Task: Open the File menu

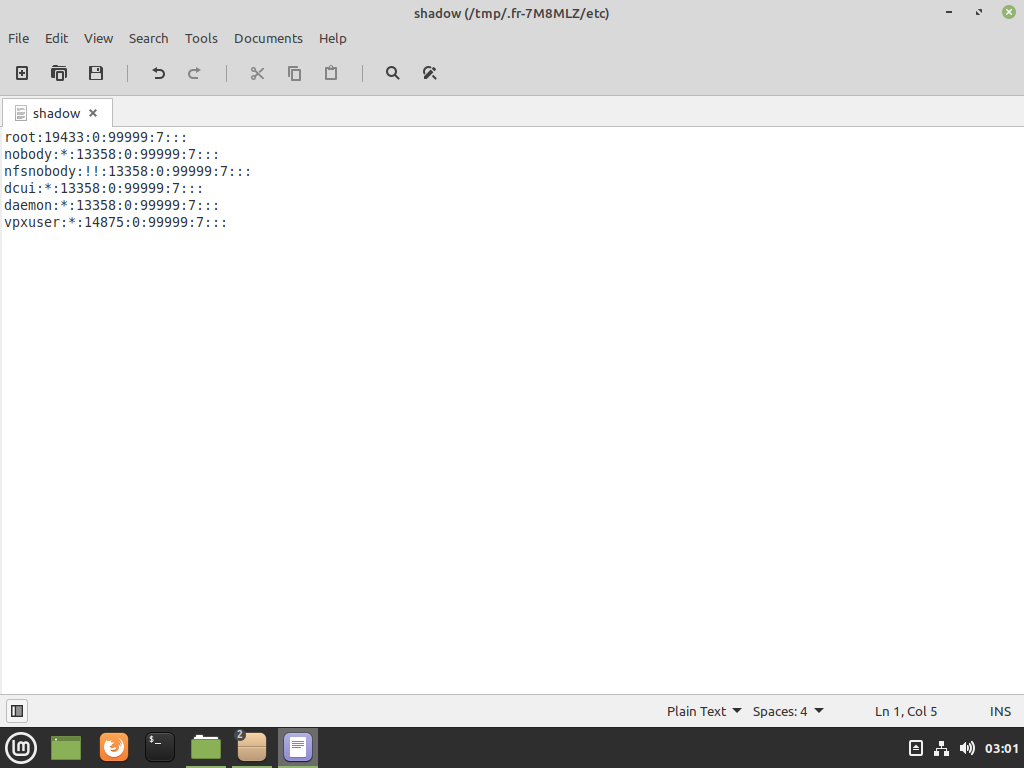Action: [18, 39]
